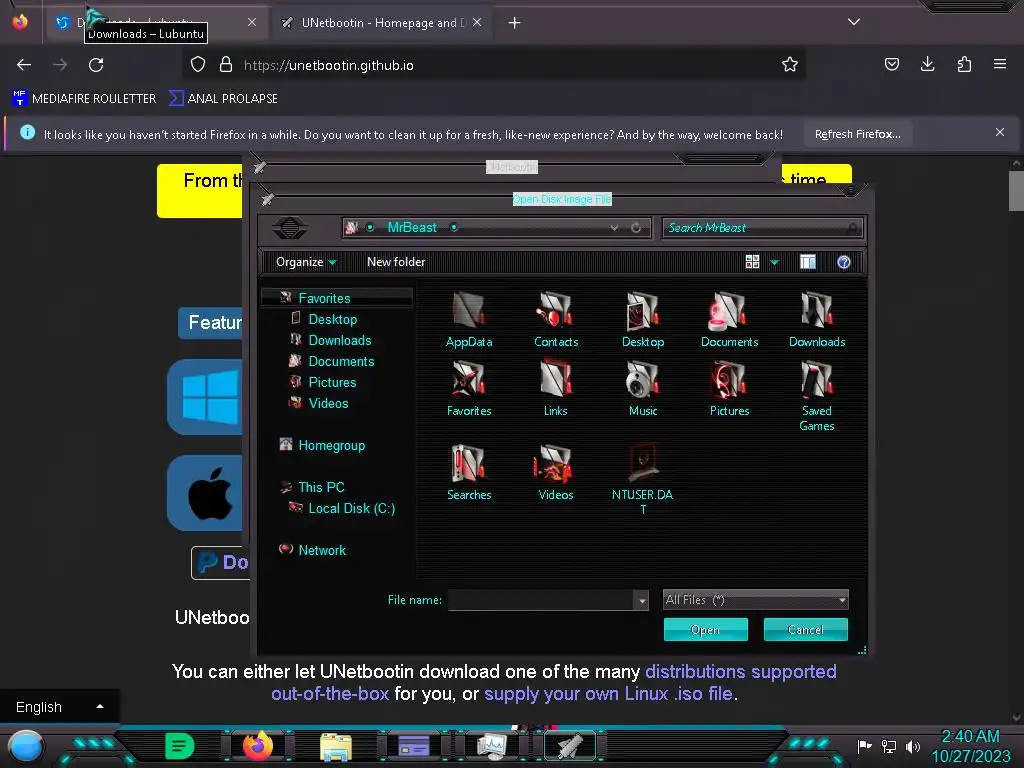This screenshot has width=1024, height=768.
Task: Follow the supply your own Linux .iso link
Action: (x=608, y=694)
